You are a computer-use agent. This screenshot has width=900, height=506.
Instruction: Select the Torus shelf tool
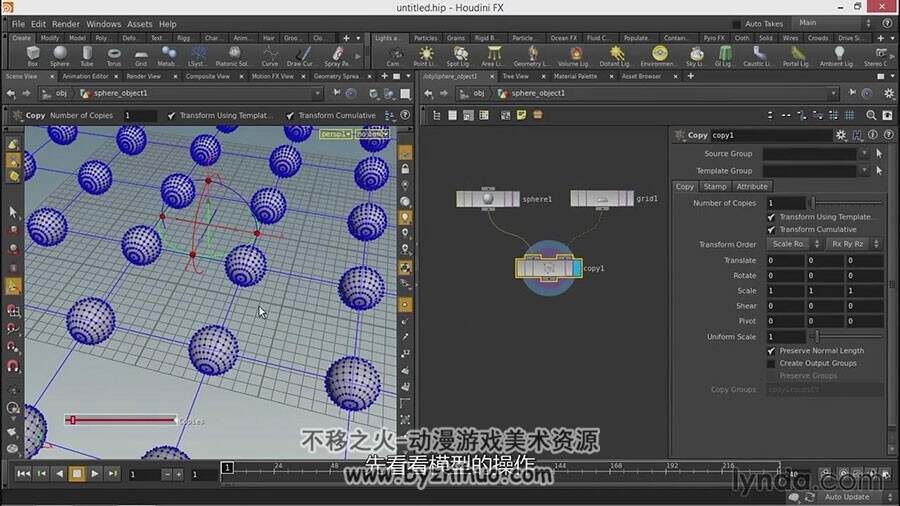[114, 56]
